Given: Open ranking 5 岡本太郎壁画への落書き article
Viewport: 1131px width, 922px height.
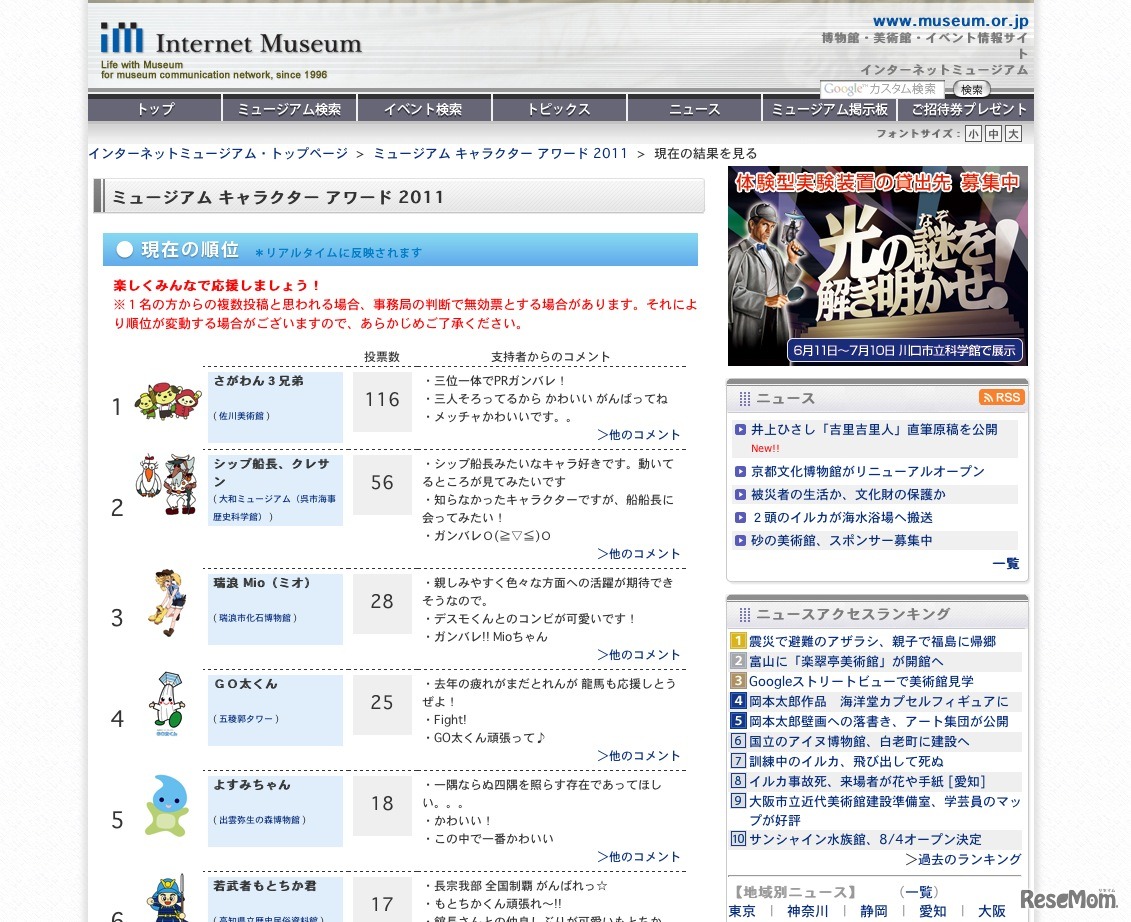Looking at the screenshot, I should (x=879, y=721).
